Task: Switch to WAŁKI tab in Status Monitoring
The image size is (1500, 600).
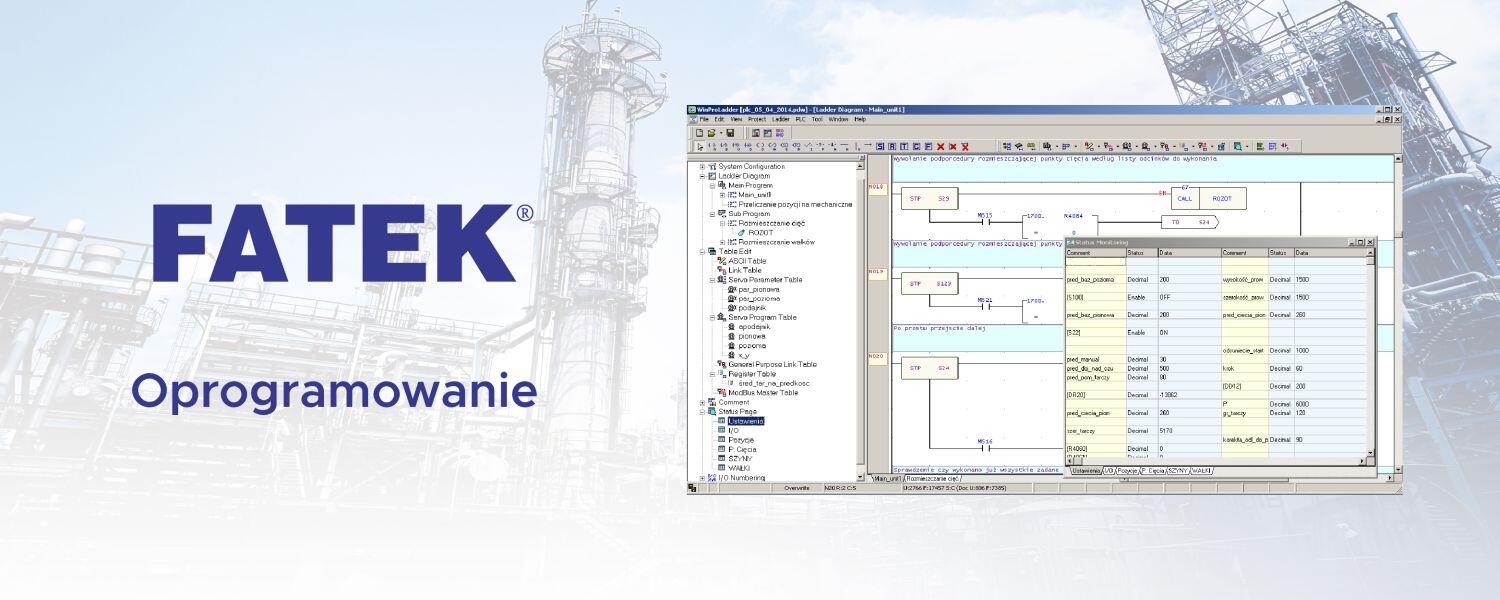Action: point(1202,470)
